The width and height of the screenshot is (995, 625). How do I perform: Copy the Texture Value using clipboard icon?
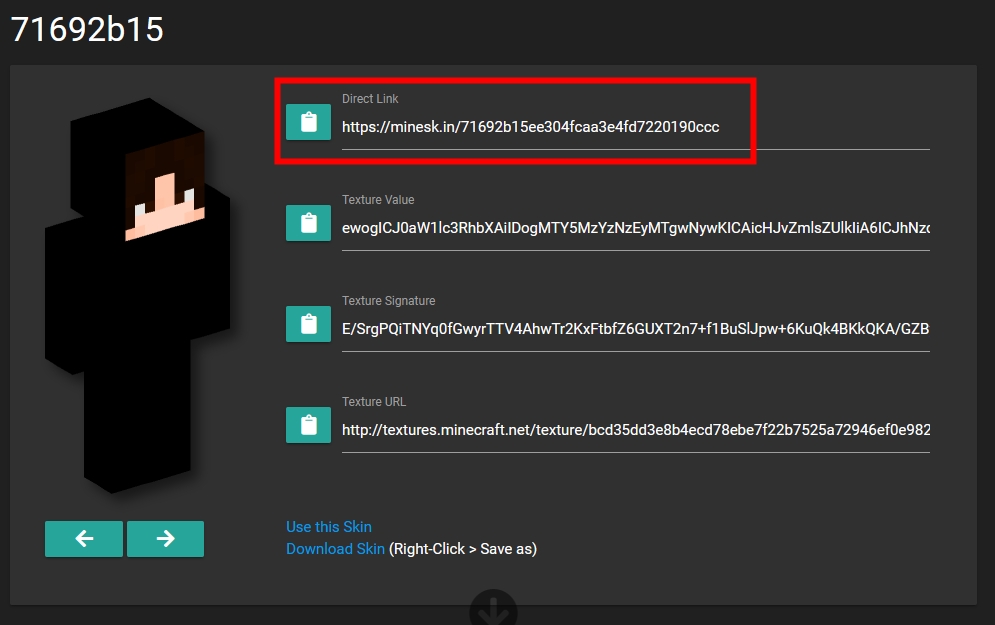(x=308, y=223)
